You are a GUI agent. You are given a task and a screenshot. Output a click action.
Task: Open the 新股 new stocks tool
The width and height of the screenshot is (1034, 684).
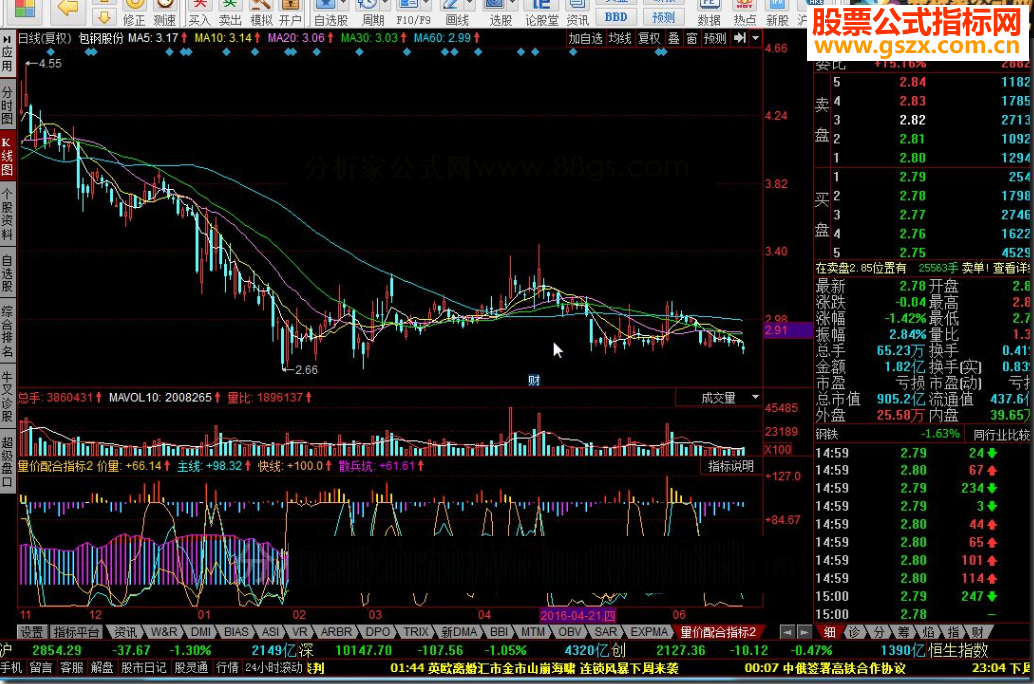tap(777, 14)
